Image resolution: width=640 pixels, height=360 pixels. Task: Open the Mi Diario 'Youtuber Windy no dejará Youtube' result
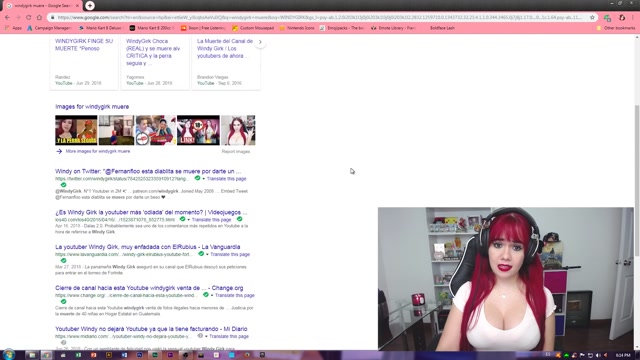pyautogui.click(x=151, y=329)
